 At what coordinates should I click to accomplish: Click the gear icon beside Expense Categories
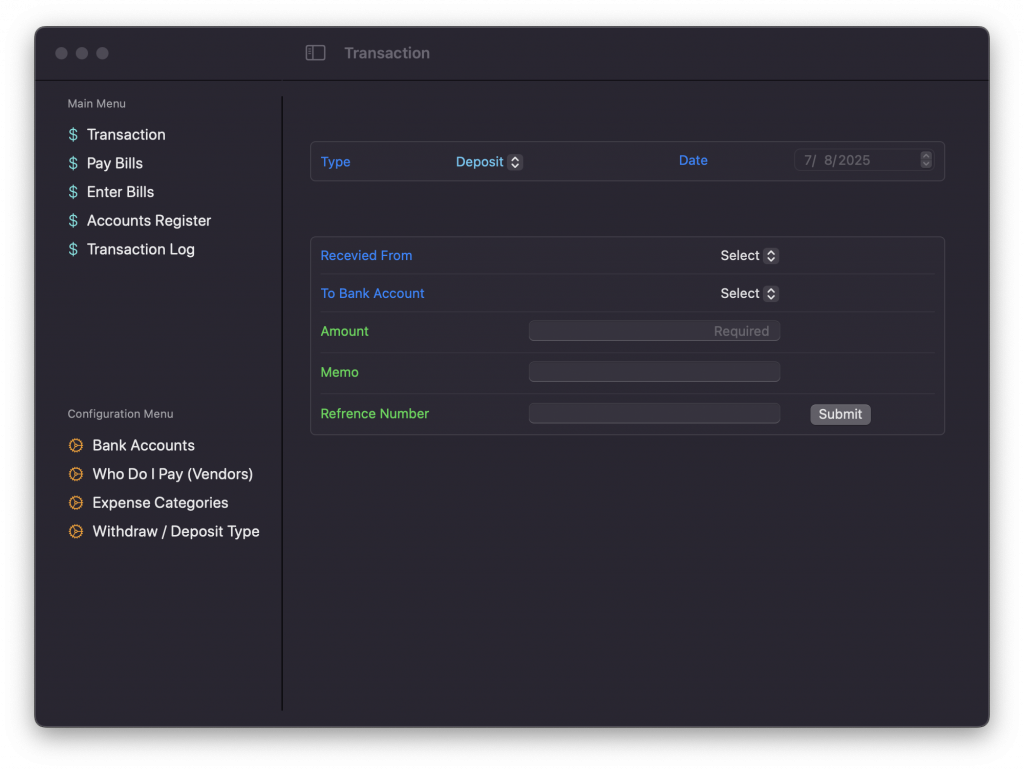click(75, 503)
